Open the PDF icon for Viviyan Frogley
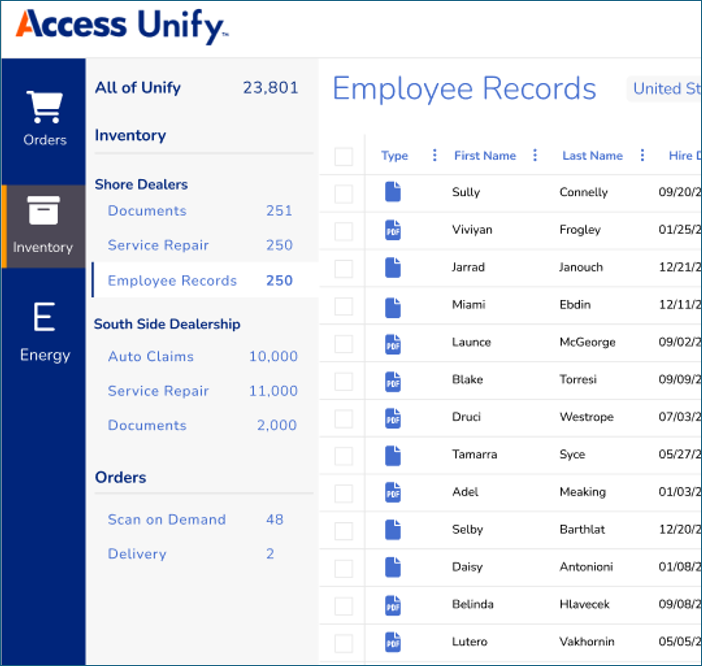Viewport: 702px width, 666px height. (393, 230)
